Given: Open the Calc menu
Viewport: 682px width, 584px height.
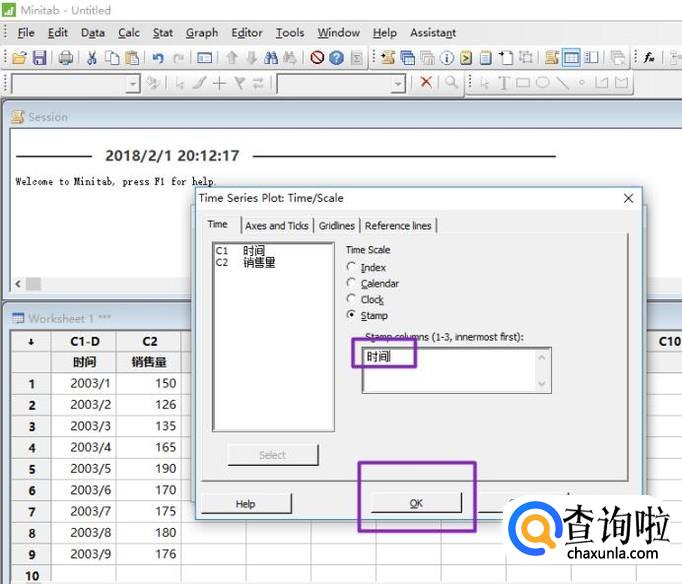Looking at the screenshot, I should pos(129,33).
